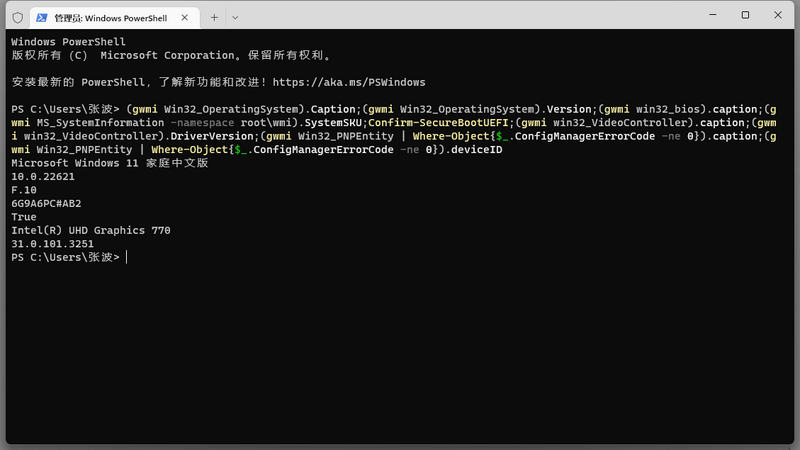
Task: Open the new tab profile dropdown
Action: point(235,18)
